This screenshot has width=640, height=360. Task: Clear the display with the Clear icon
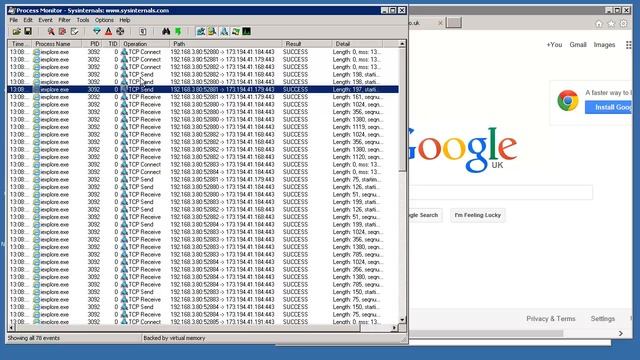click(x=74, y=31)
